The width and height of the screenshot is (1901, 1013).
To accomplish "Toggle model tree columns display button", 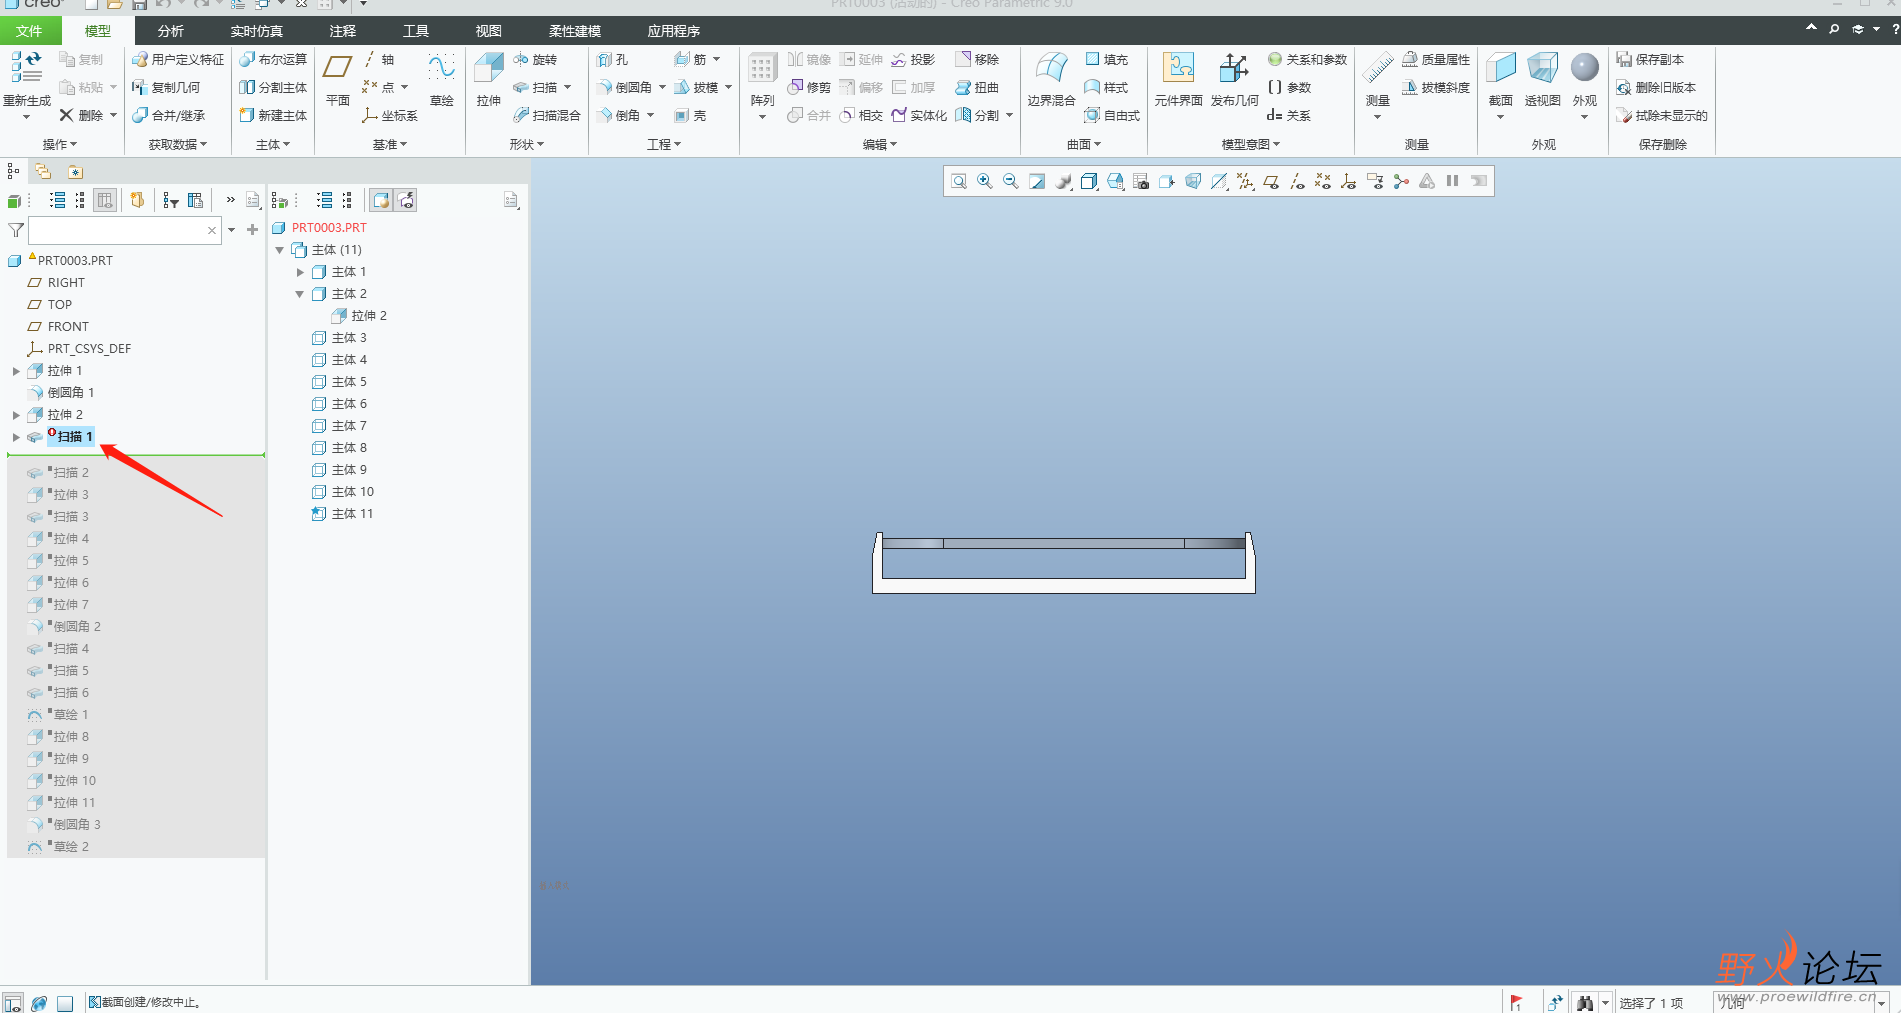I will [105, 200].
